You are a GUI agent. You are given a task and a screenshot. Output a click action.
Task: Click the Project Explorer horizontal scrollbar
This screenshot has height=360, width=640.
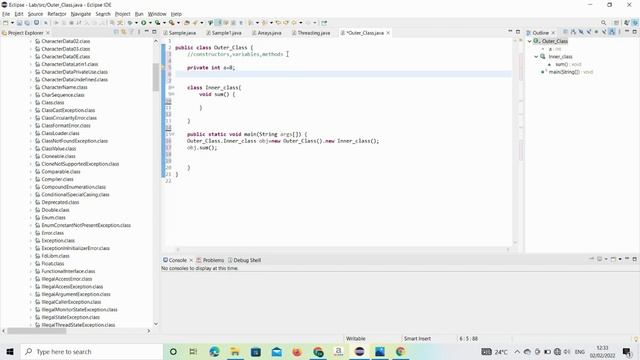[36, 331]
